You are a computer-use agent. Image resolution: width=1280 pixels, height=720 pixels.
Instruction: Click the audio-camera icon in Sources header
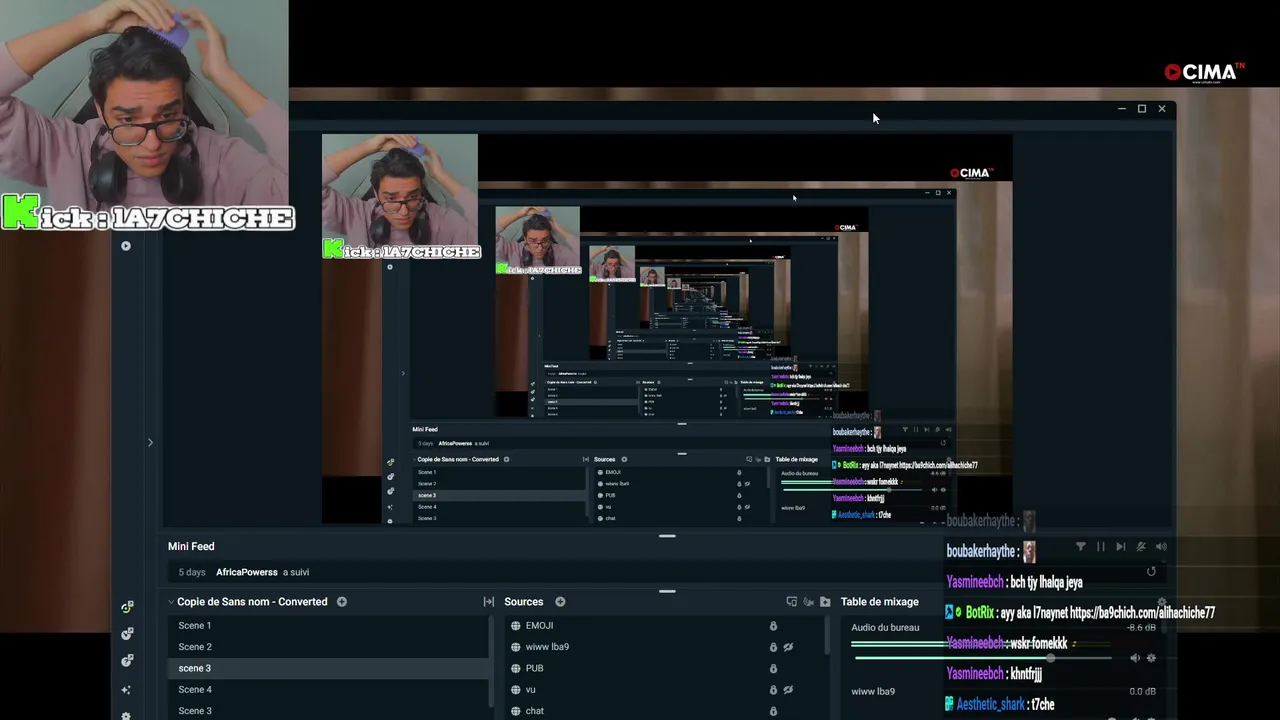tap(809, 602)
